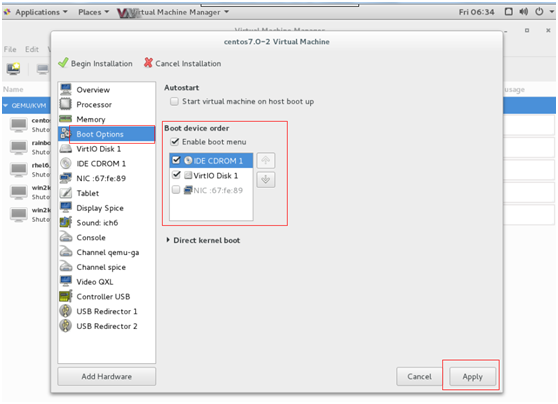Click the IDE CDROM 1 disc icon in sidebar

click(66, 163)
